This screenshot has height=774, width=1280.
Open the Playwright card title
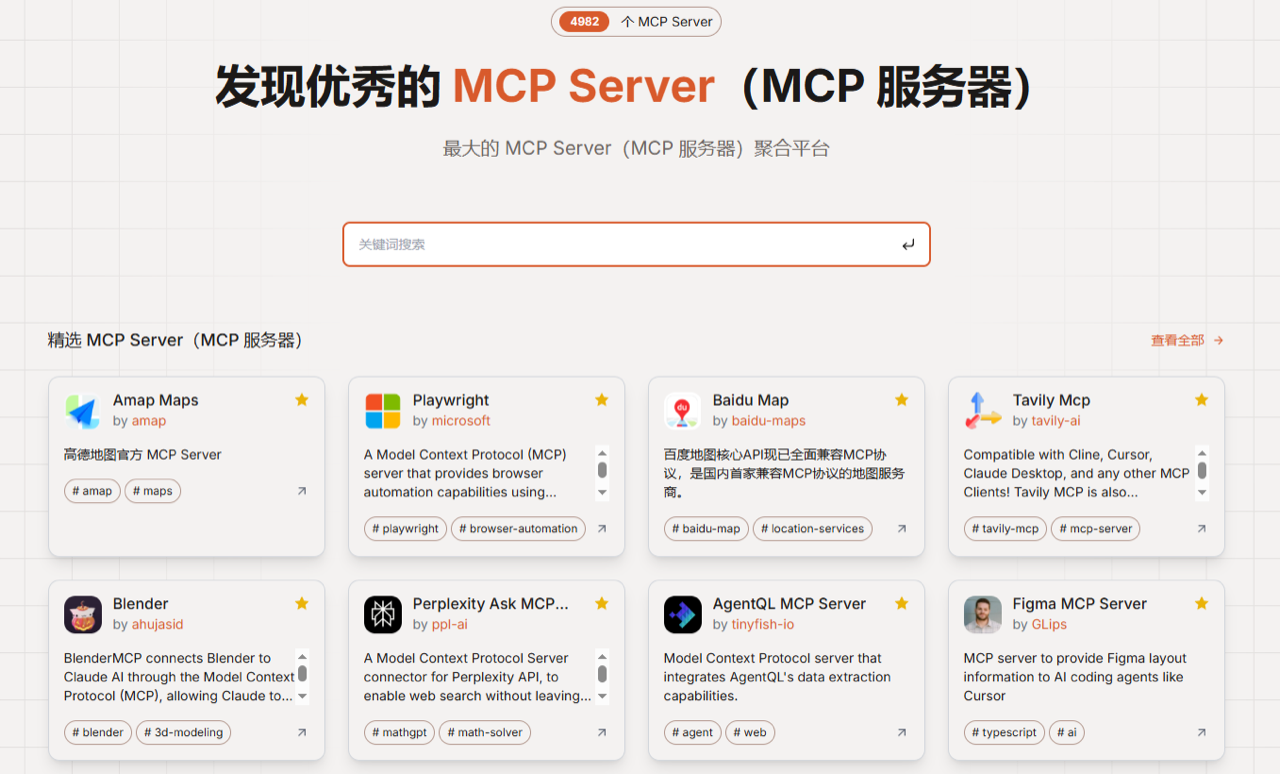coord(451,400)
